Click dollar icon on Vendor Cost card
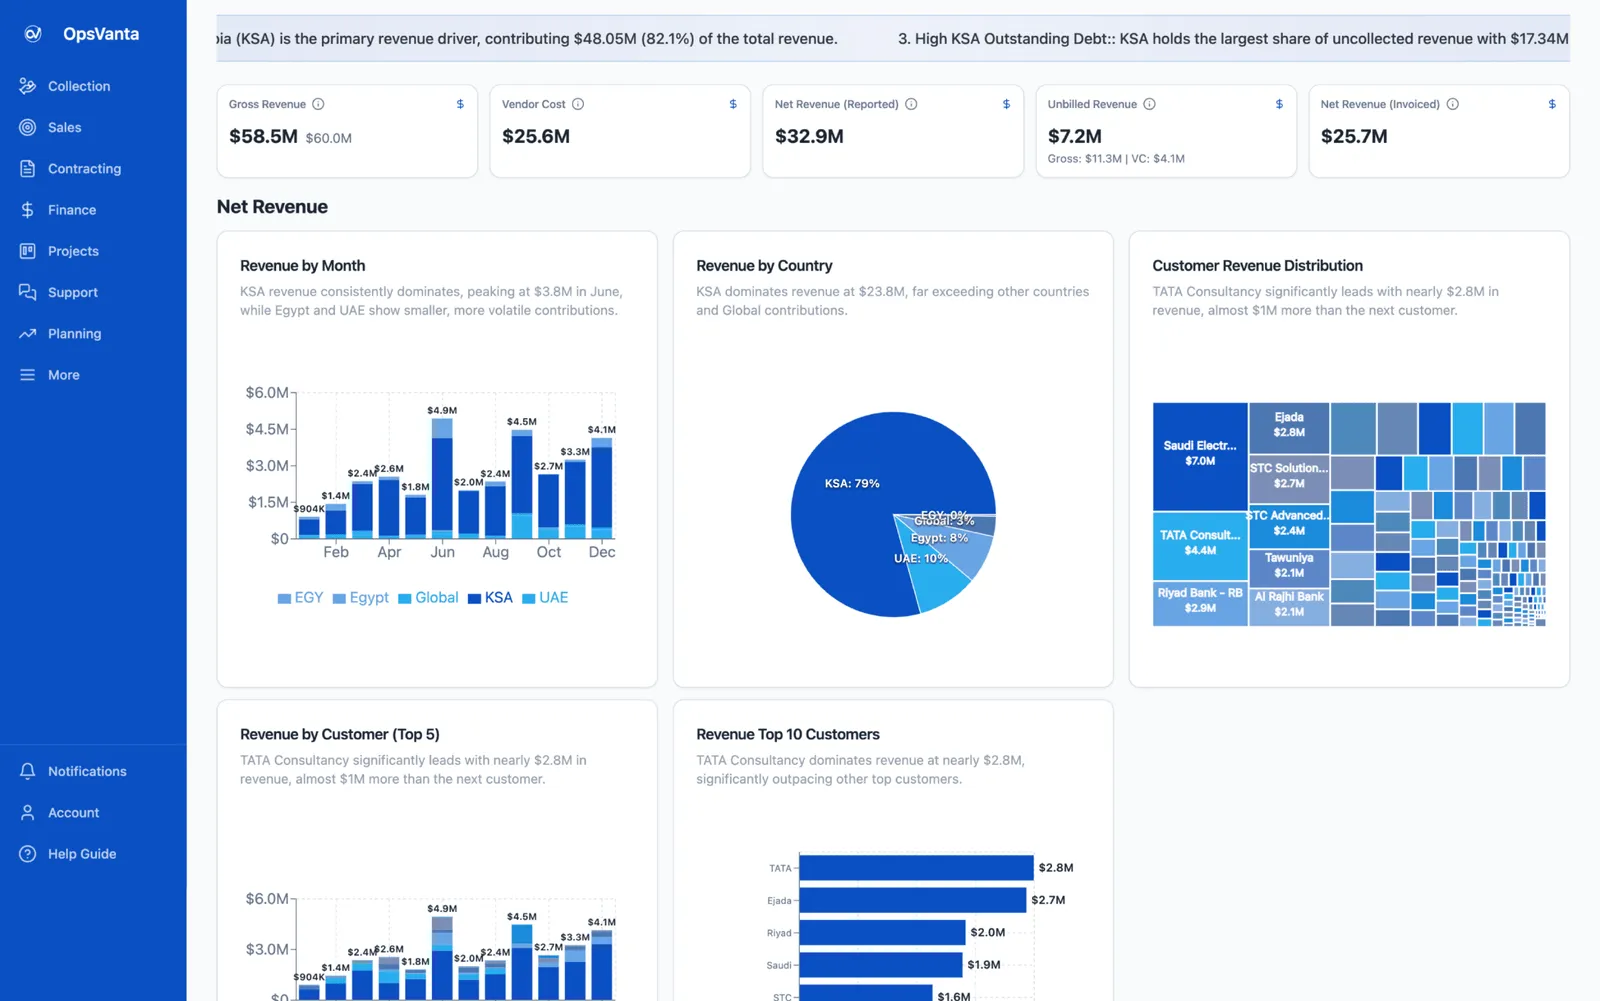1600x1001 pixels. [x=733, y=104]
